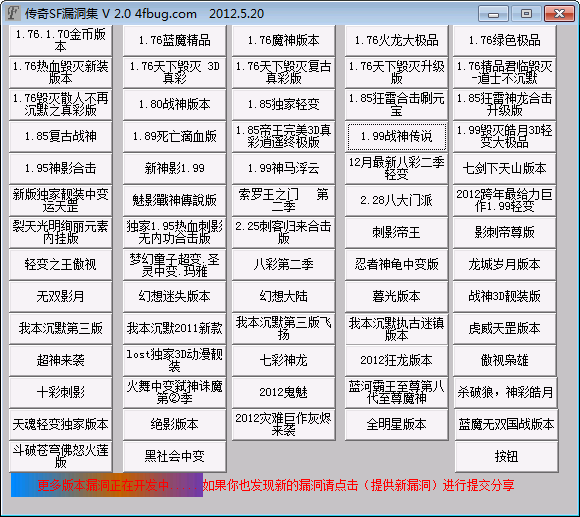
Task: Click the focused 1.99战神传说 button
Action: point(397,136)
